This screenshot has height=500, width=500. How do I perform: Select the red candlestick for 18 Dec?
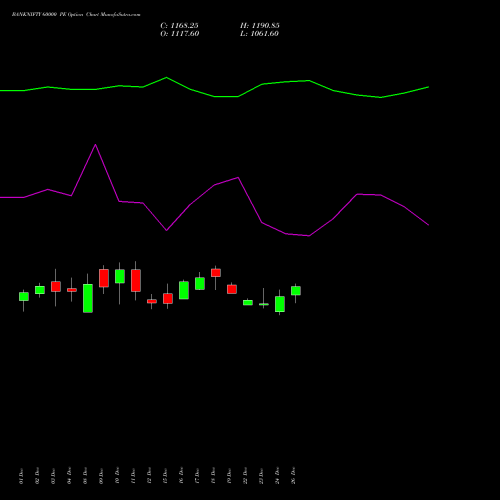216,273
